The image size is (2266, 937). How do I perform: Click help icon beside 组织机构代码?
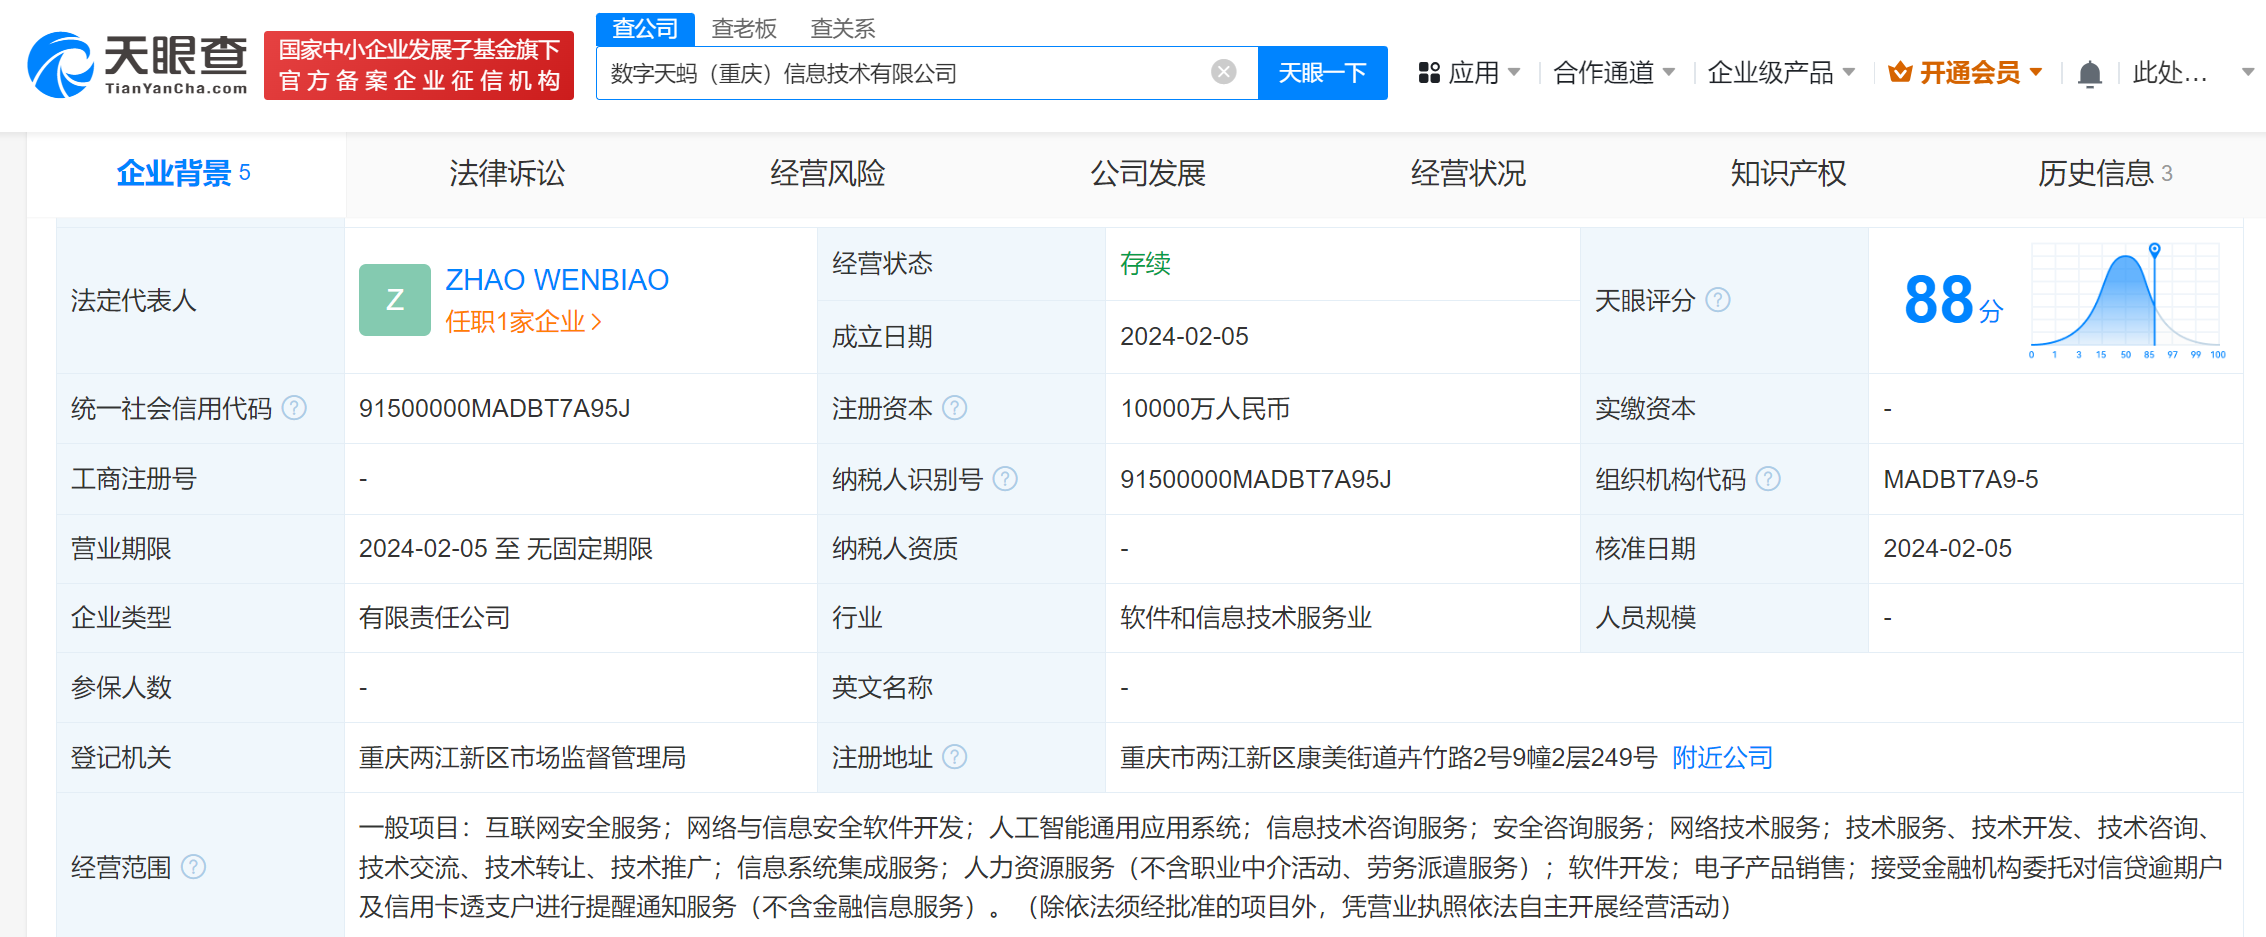tap(1768, 479)
